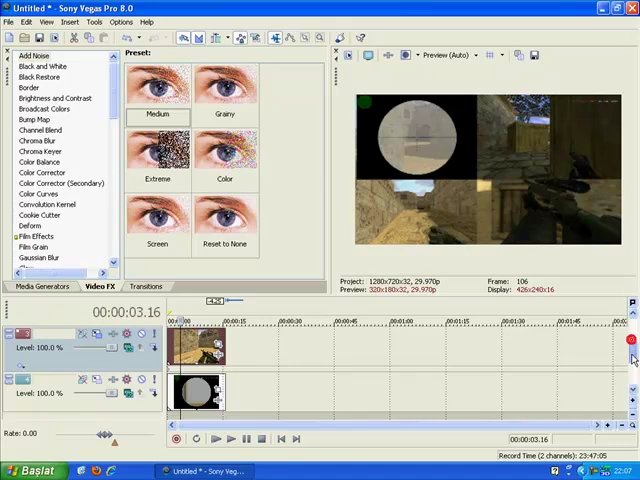Image resolution: width=640 pixels, height=480 pixels.
Task: Open Split Screen View dropdown arrow
Action: pyautogui.click(x=418, y=55)
